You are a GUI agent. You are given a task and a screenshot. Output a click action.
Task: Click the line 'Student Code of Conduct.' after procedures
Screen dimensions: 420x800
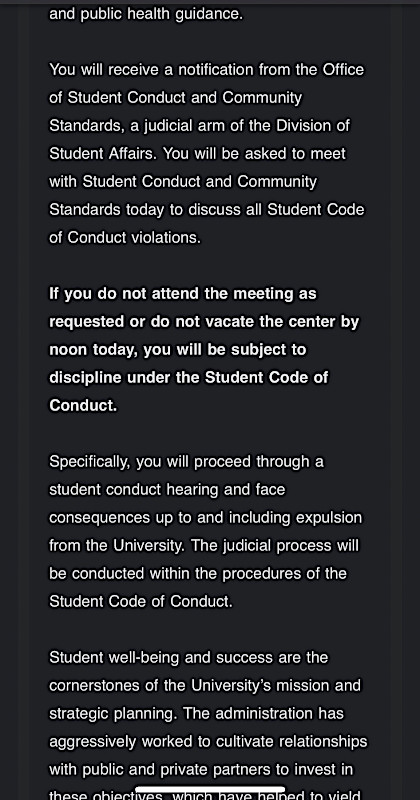(x=141, y=602)
